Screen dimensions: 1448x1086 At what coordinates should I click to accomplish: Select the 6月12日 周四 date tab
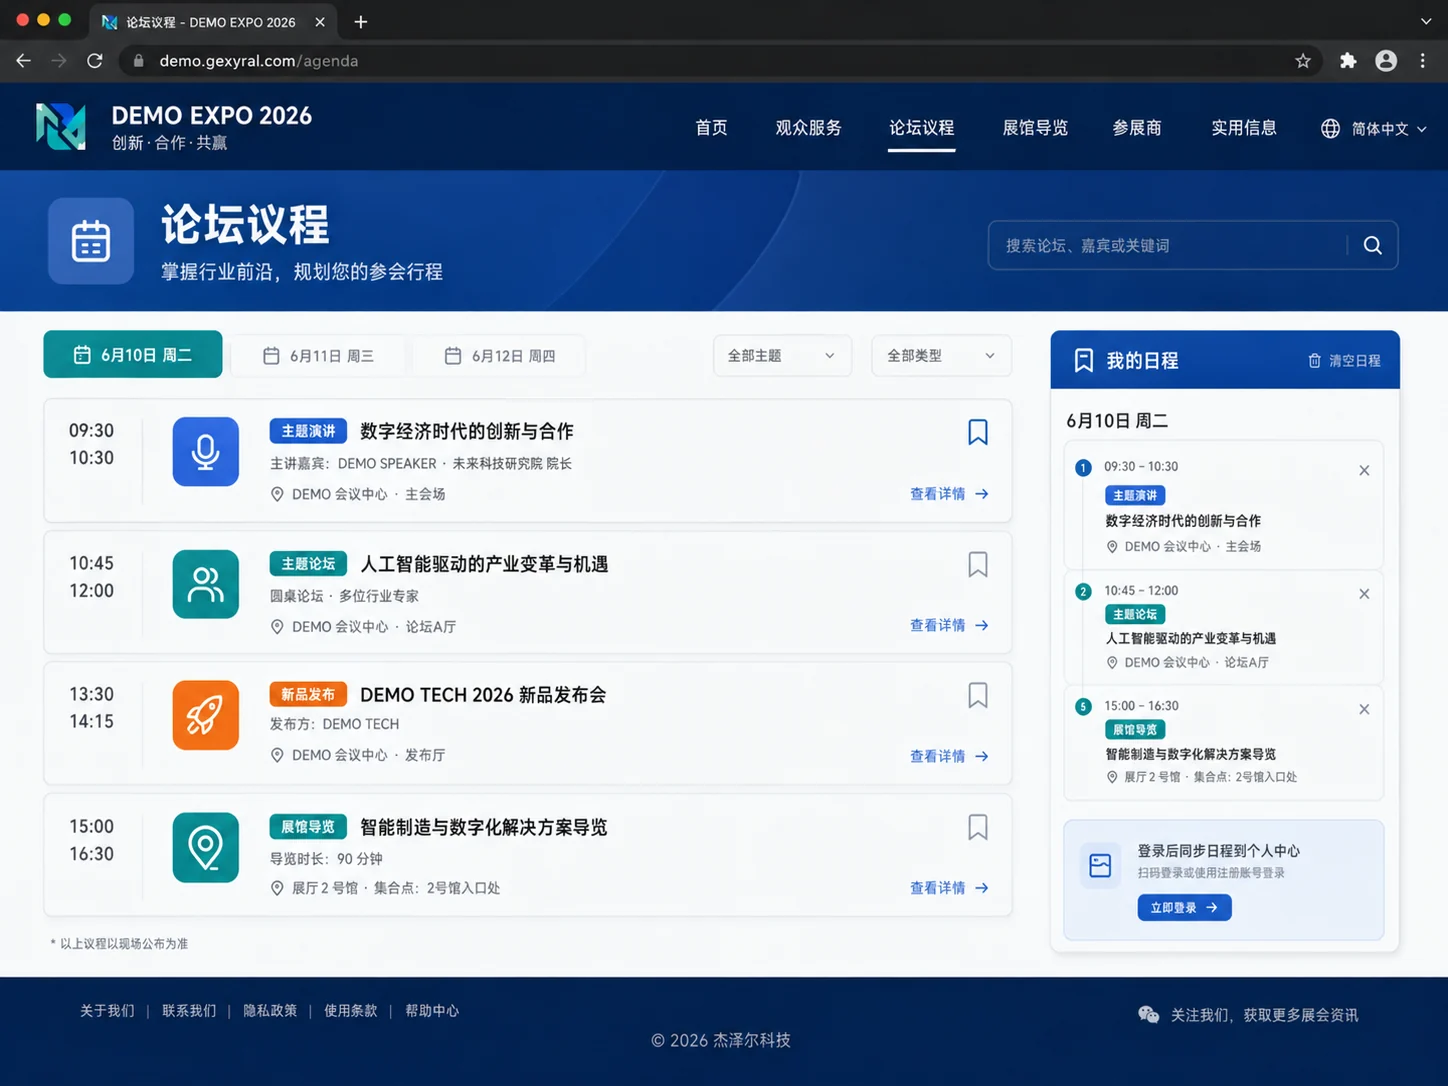pos(499,356)
